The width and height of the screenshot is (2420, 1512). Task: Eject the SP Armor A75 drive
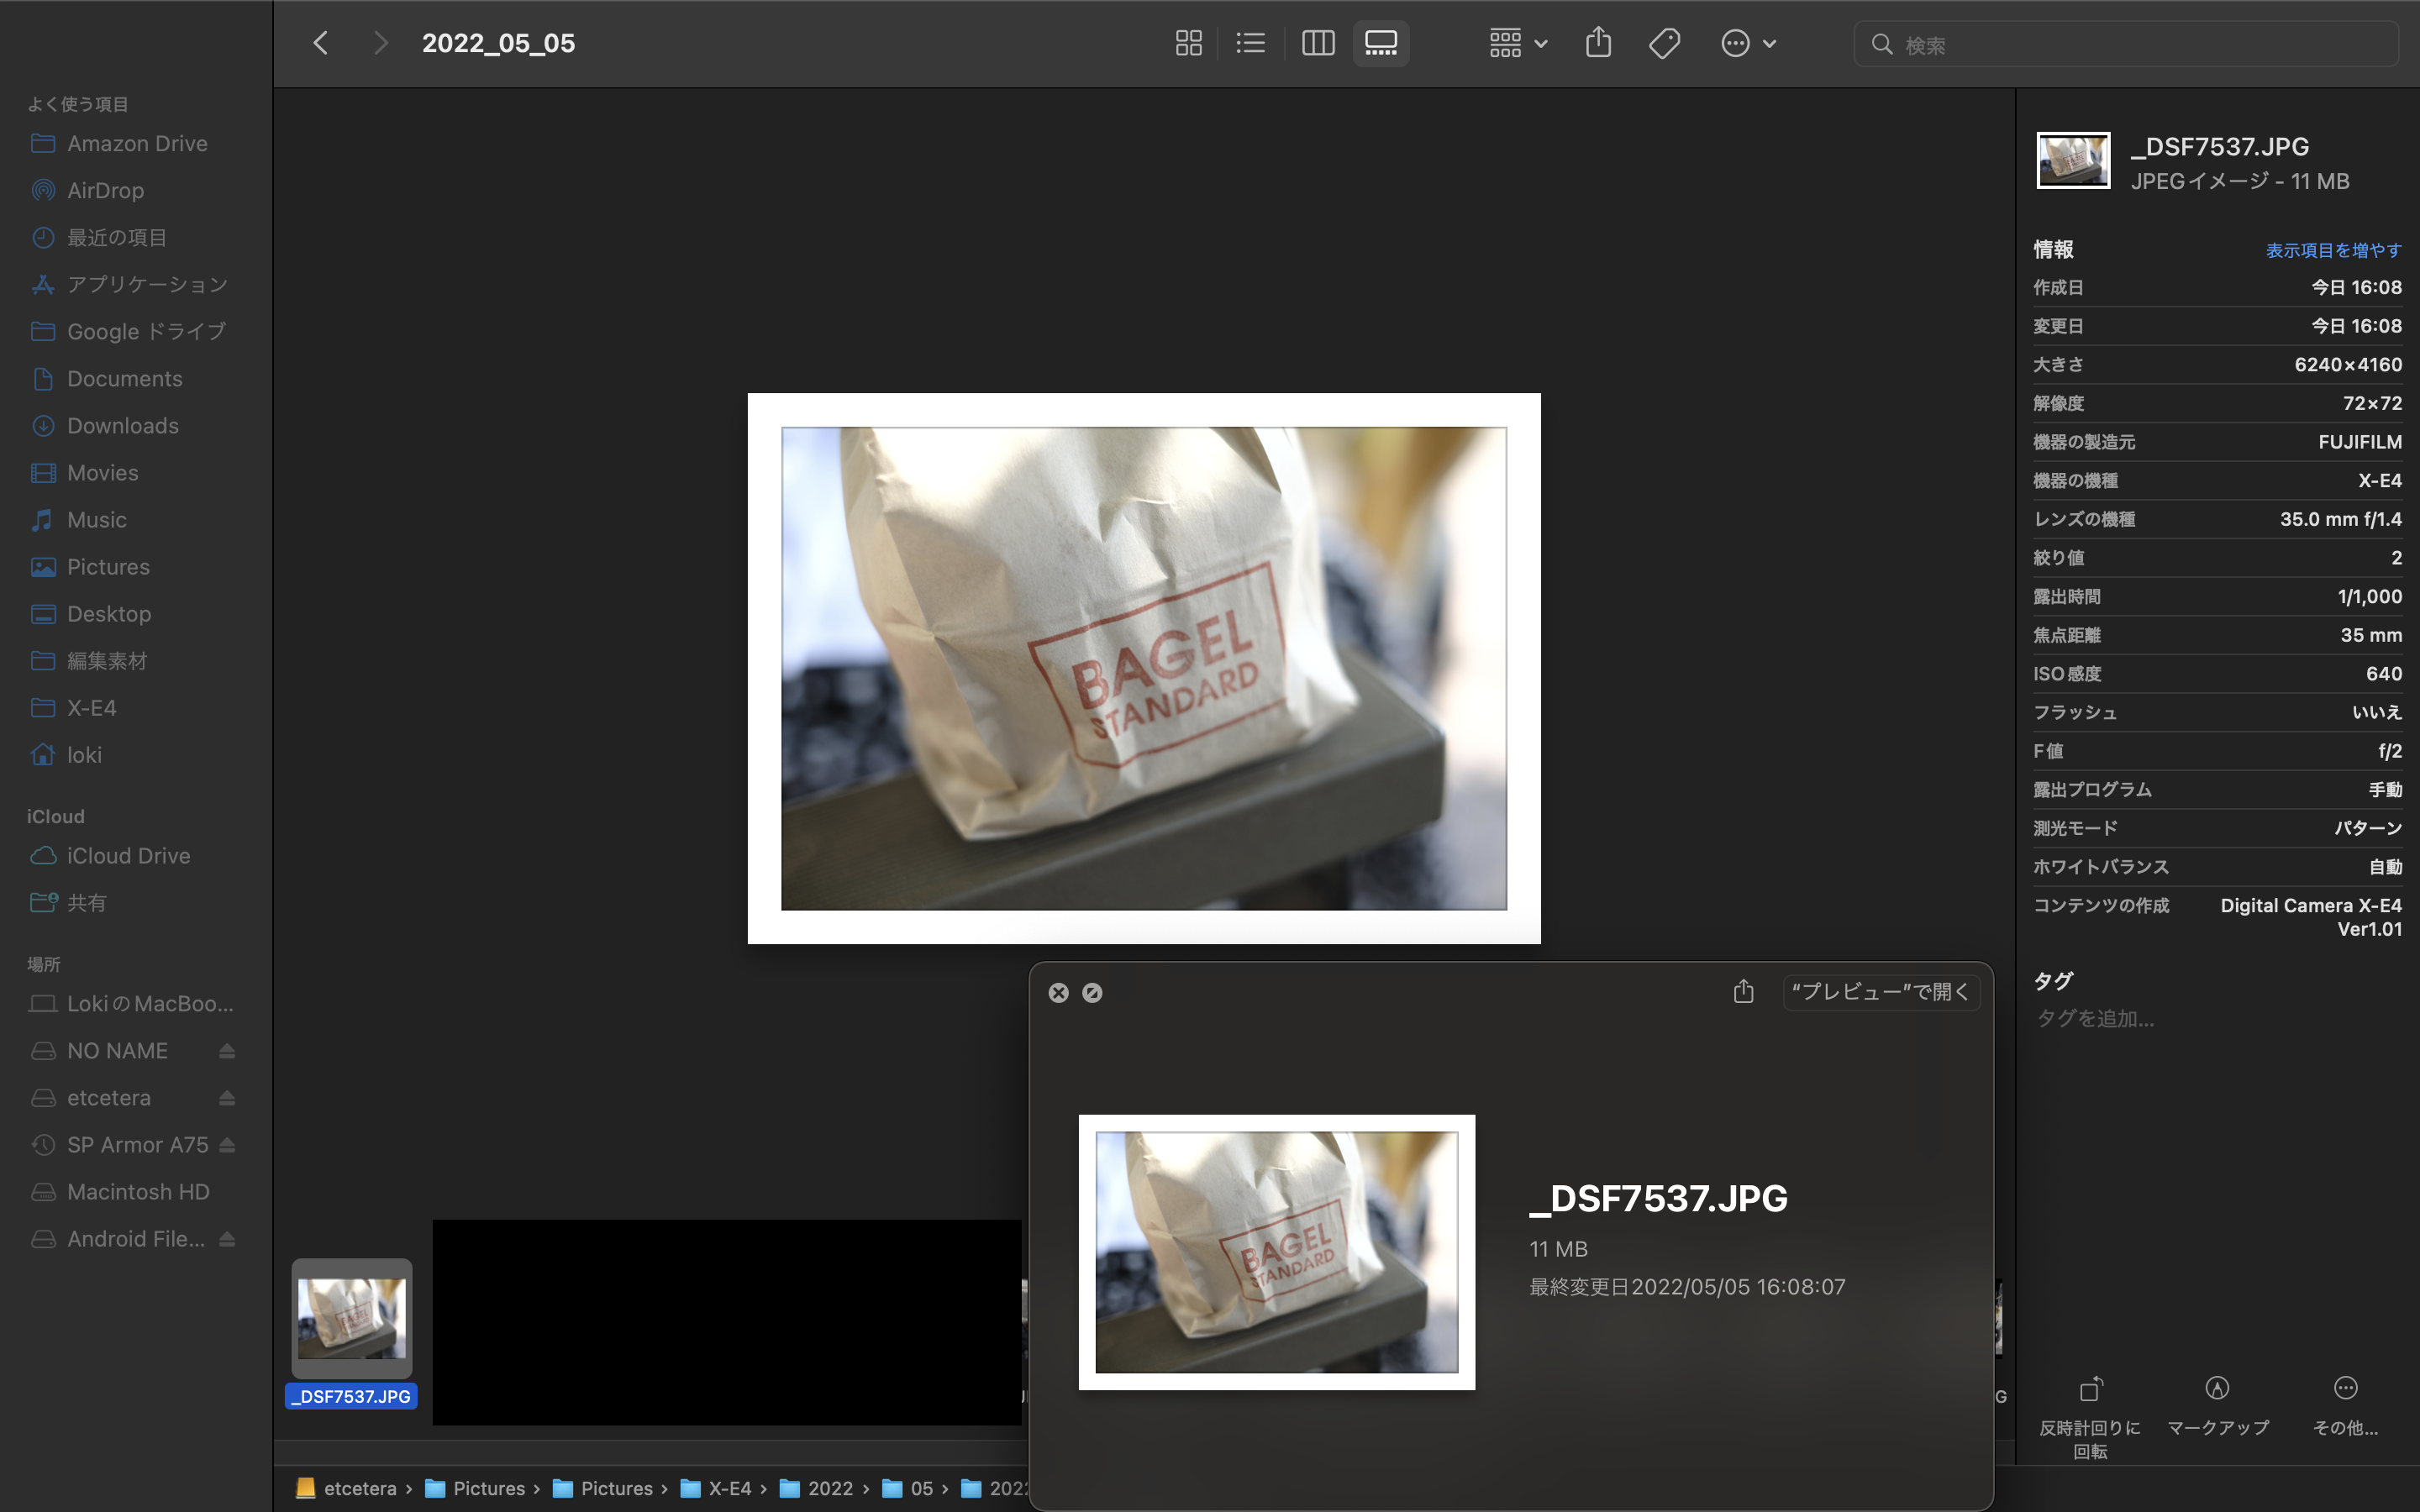pyautogui.click(x=227, y=1145)
